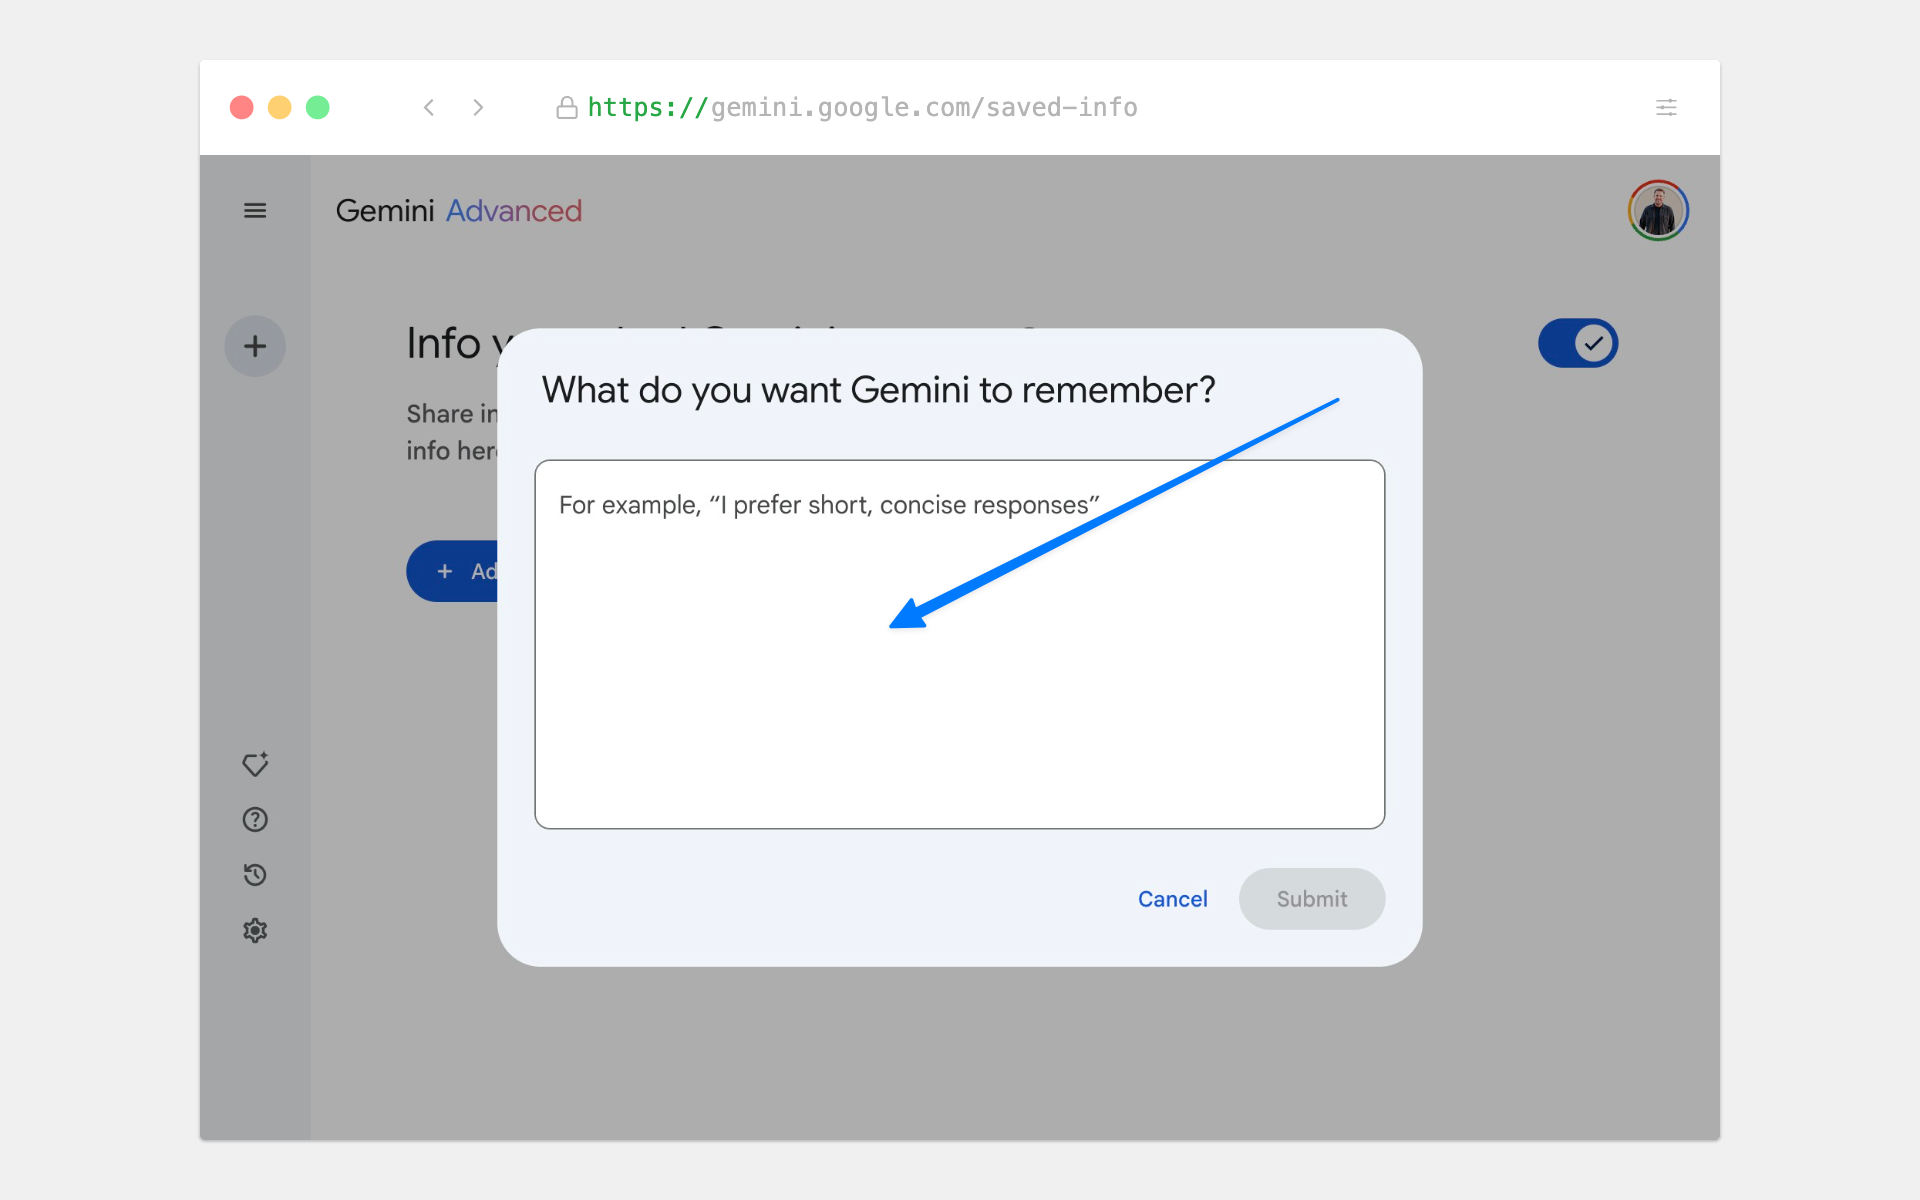
Task: Click the Cancel button in dialog
Action: [x=1172, y=899]
